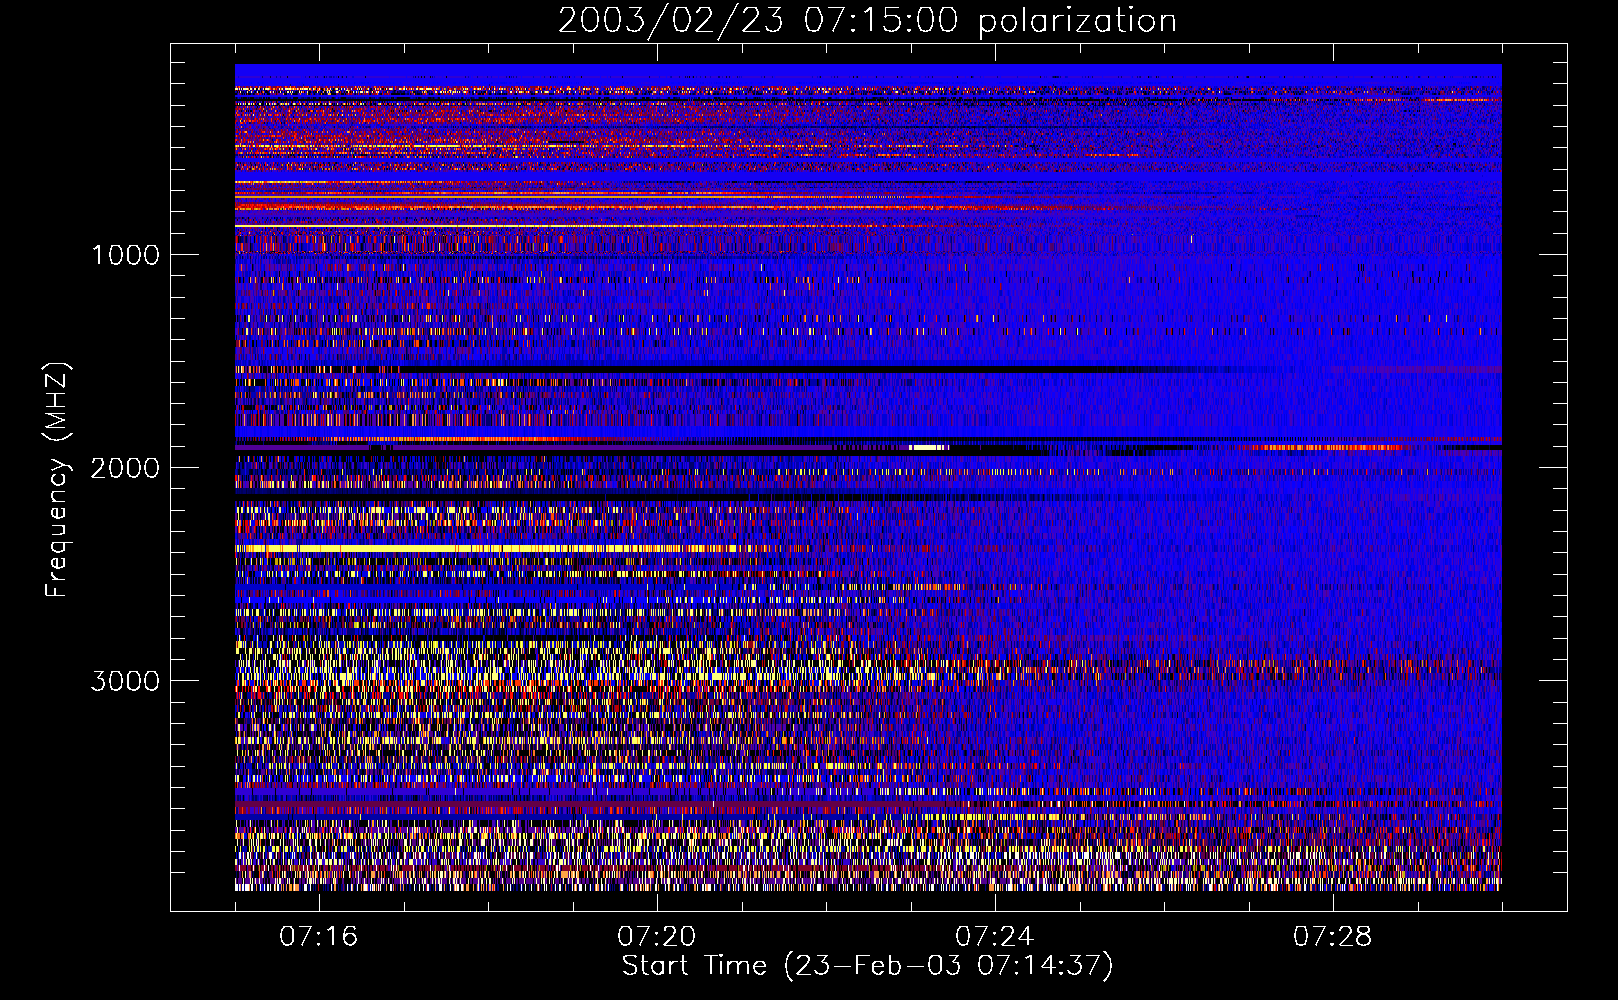The image size is (1618, 1000).
Task: Click the 07:24 time tick label
Action: [995, 936]
